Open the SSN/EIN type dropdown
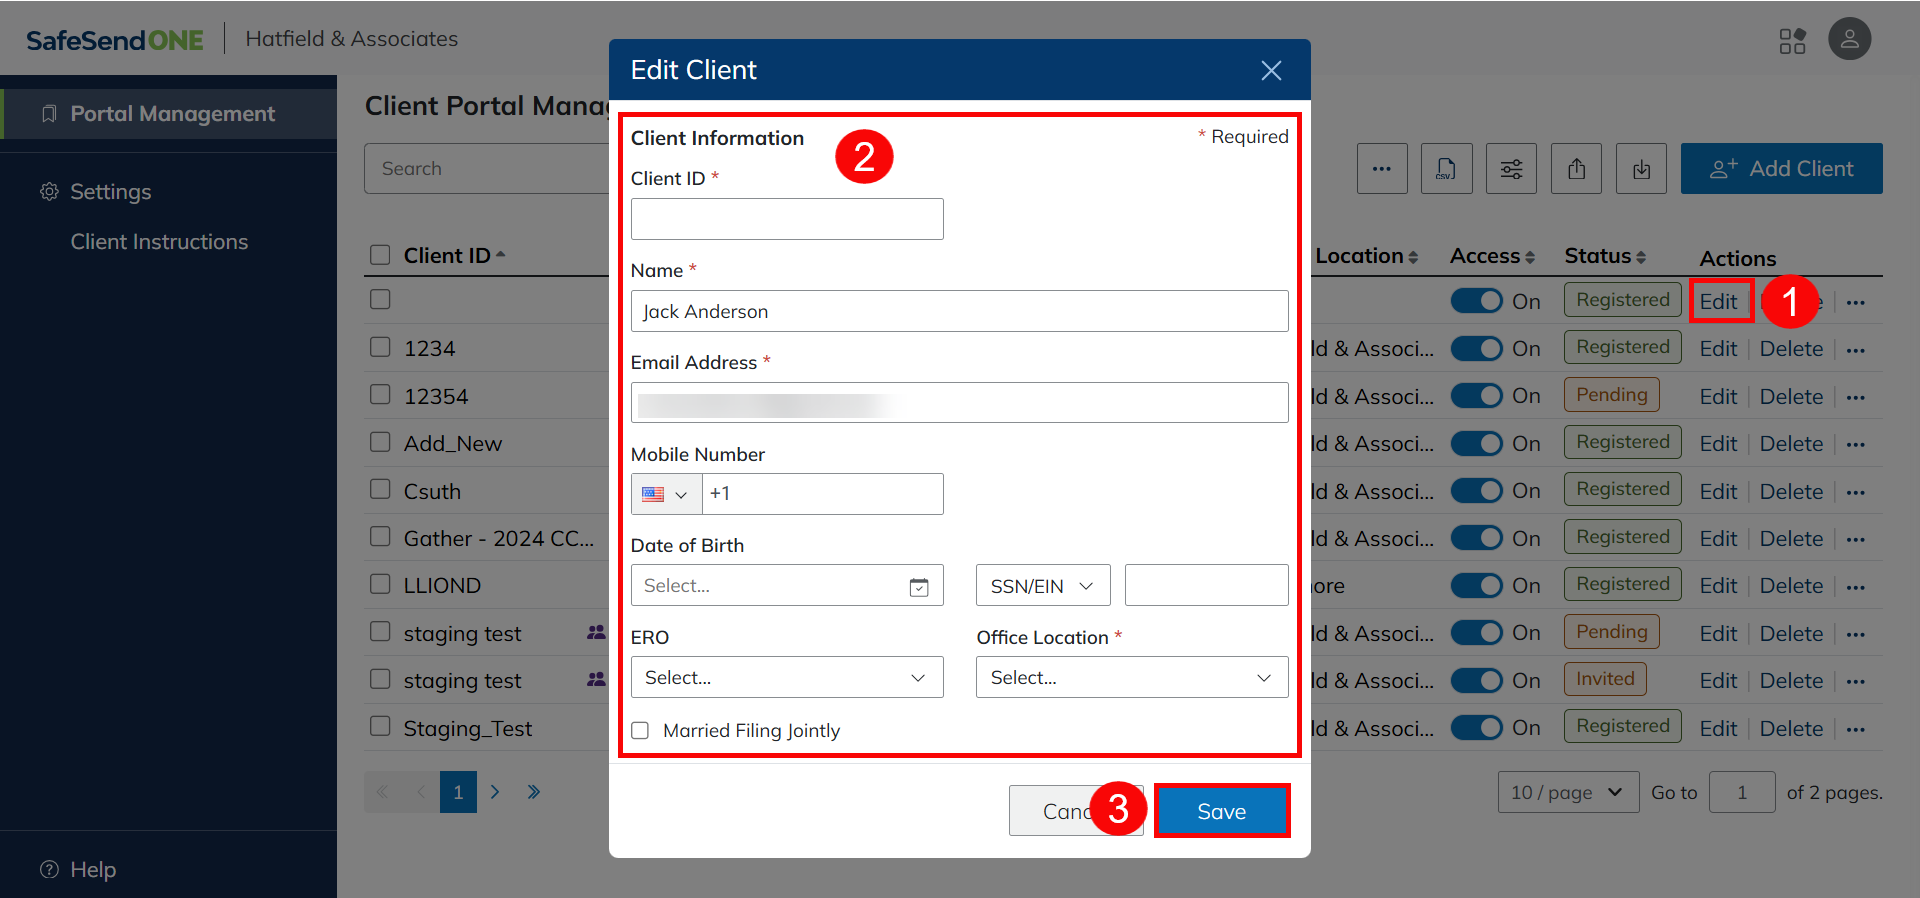This screenshot has width=1920, height=898. [1042, 586]
